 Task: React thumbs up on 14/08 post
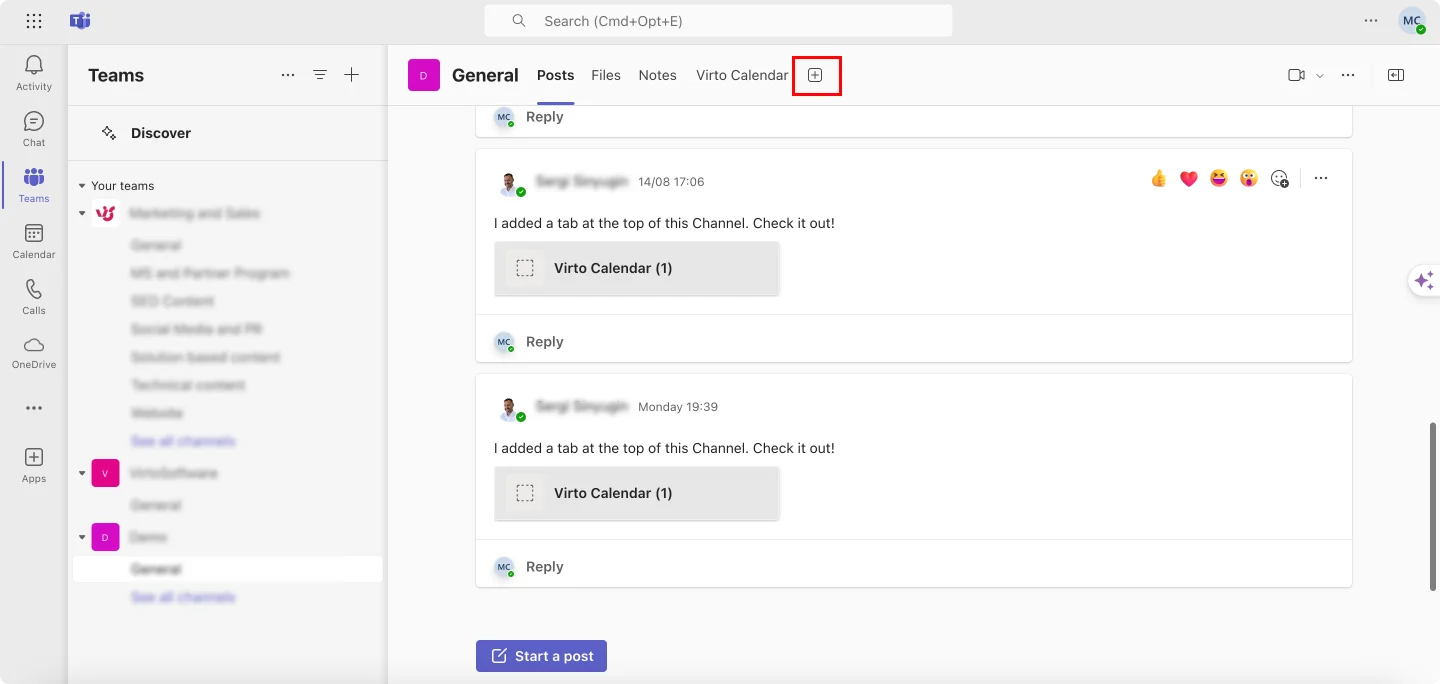1159,178
